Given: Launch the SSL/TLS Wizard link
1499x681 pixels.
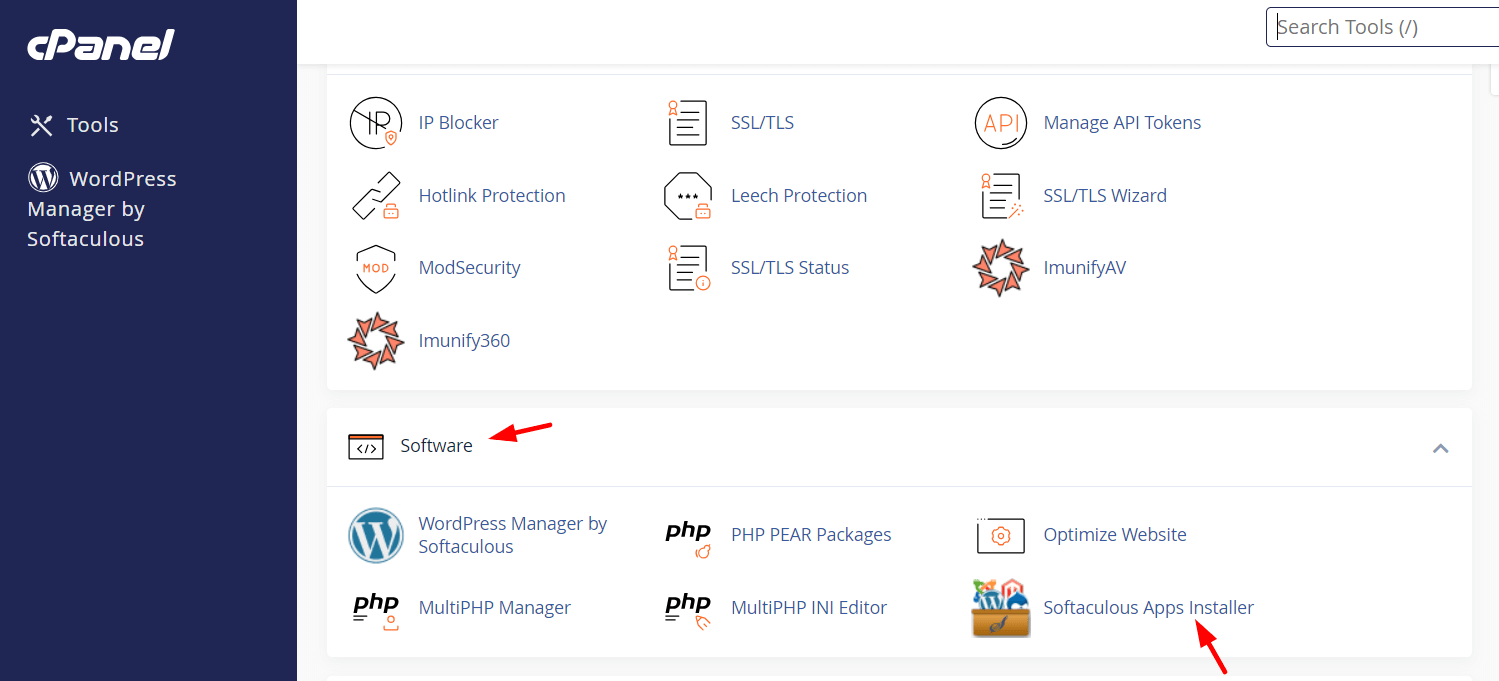Looking at the screenshot, I should 1105,196.
